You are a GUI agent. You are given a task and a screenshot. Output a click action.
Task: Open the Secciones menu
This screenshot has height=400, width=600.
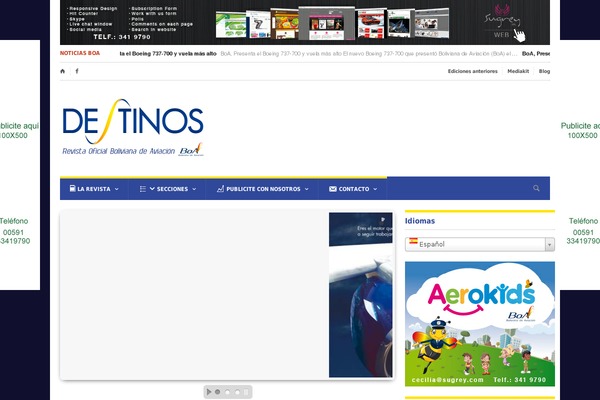pyautogui.click(x=167, y=189)
